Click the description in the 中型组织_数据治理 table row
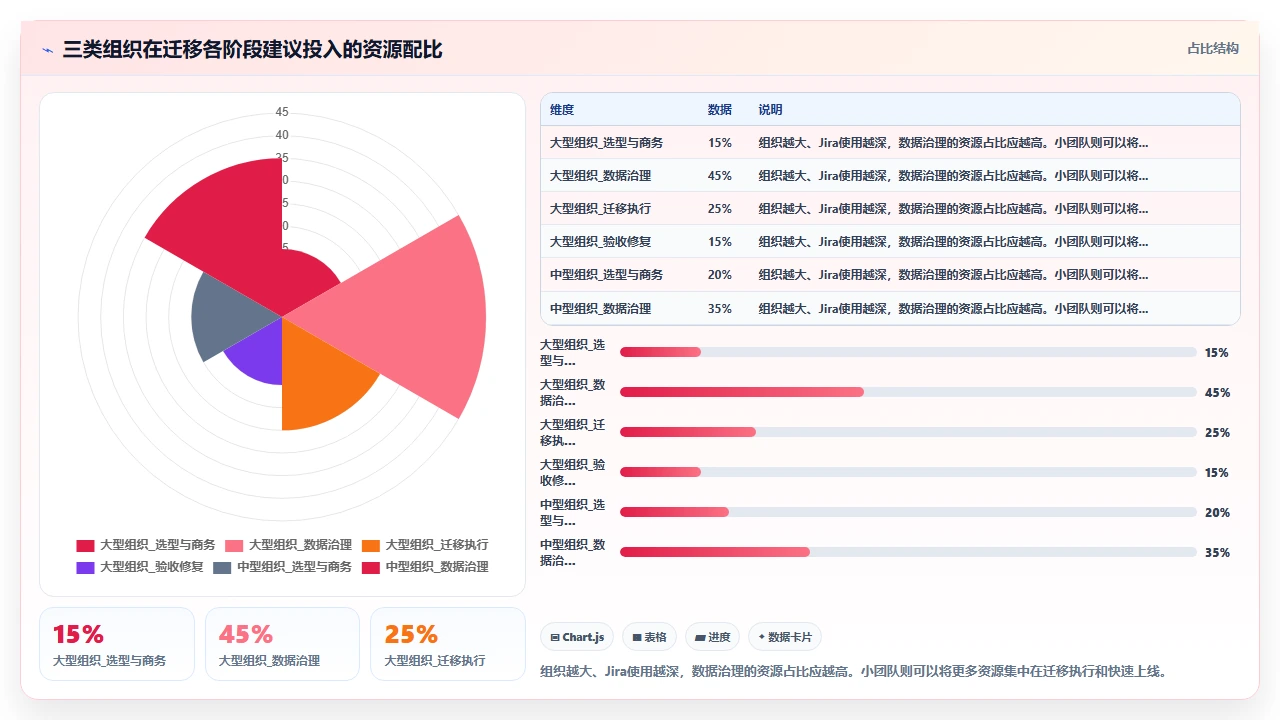The width and height of the screenshot is (1280, 720). [x=953, y=309]
